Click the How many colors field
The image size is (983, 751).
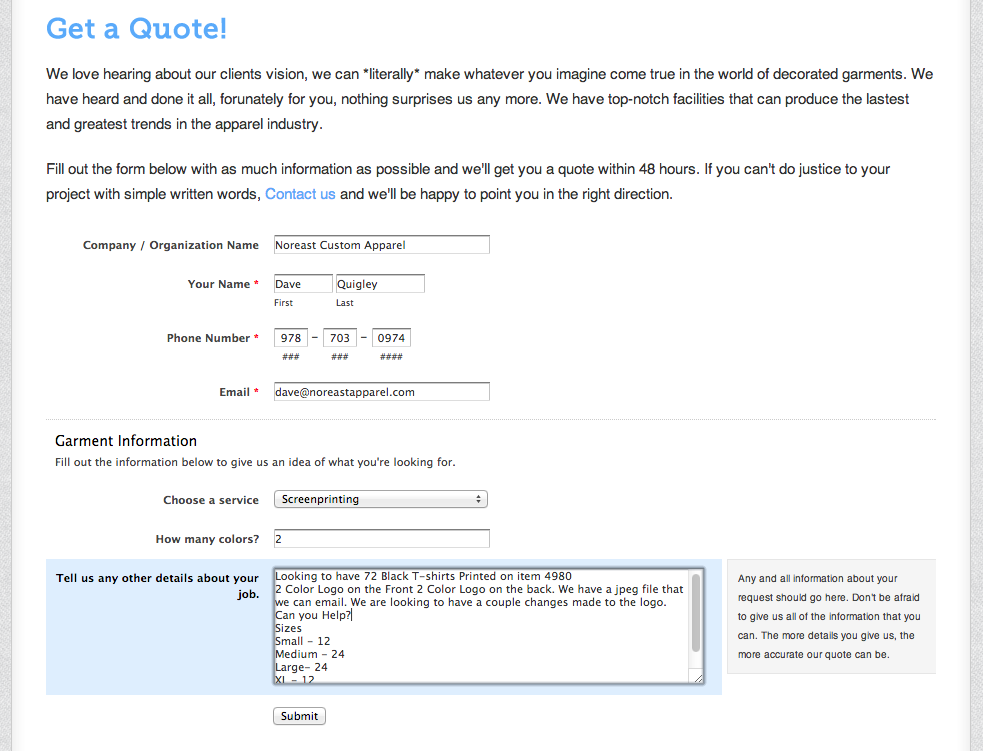coord(381,538)
